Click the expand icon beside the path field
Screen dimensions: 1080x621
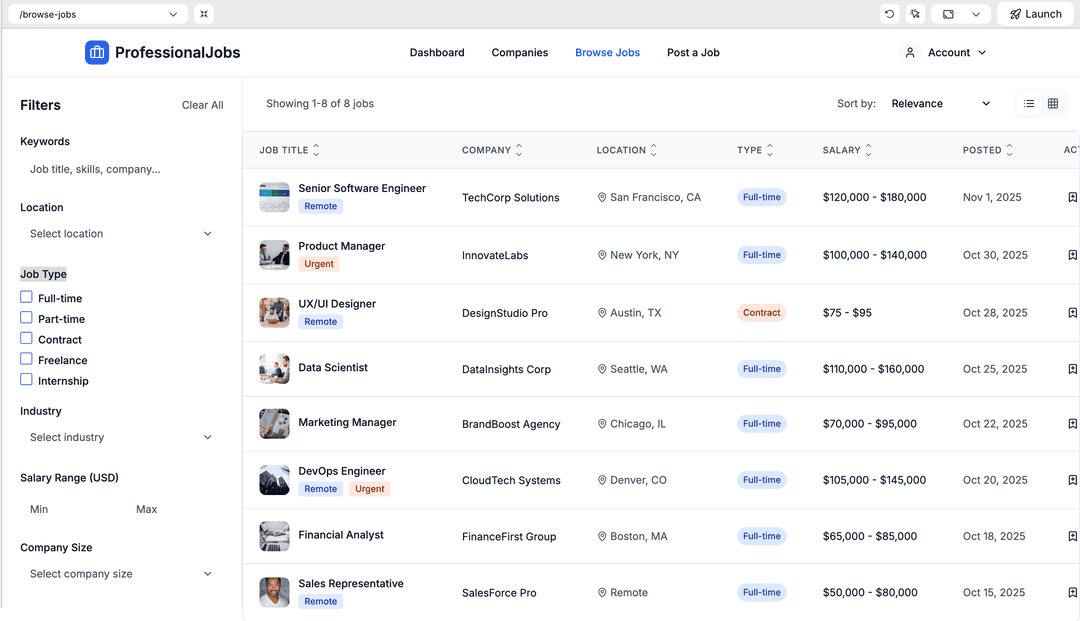pos(204,14)
